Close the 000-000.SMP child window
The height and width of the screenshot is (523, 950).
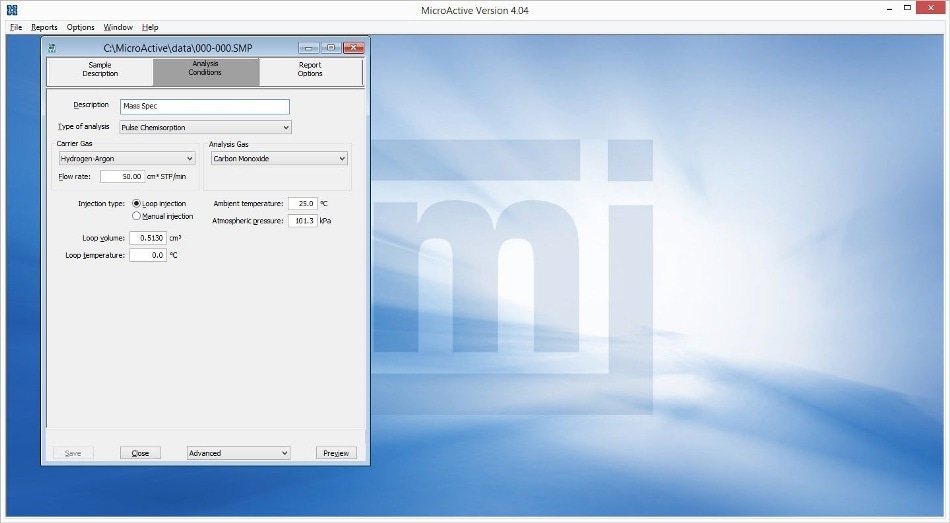pos(353,48)
